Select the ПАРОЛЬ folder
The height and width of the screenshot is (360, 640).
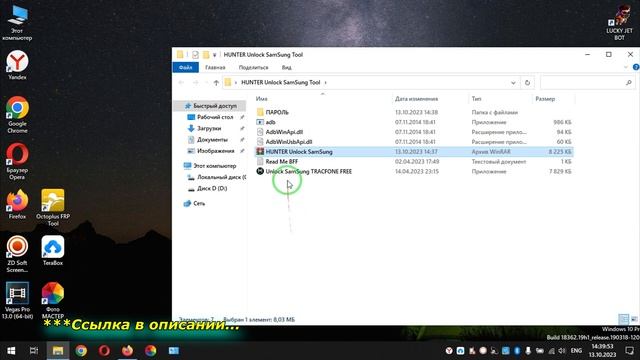pyautogui.click(x=414, y=112)
